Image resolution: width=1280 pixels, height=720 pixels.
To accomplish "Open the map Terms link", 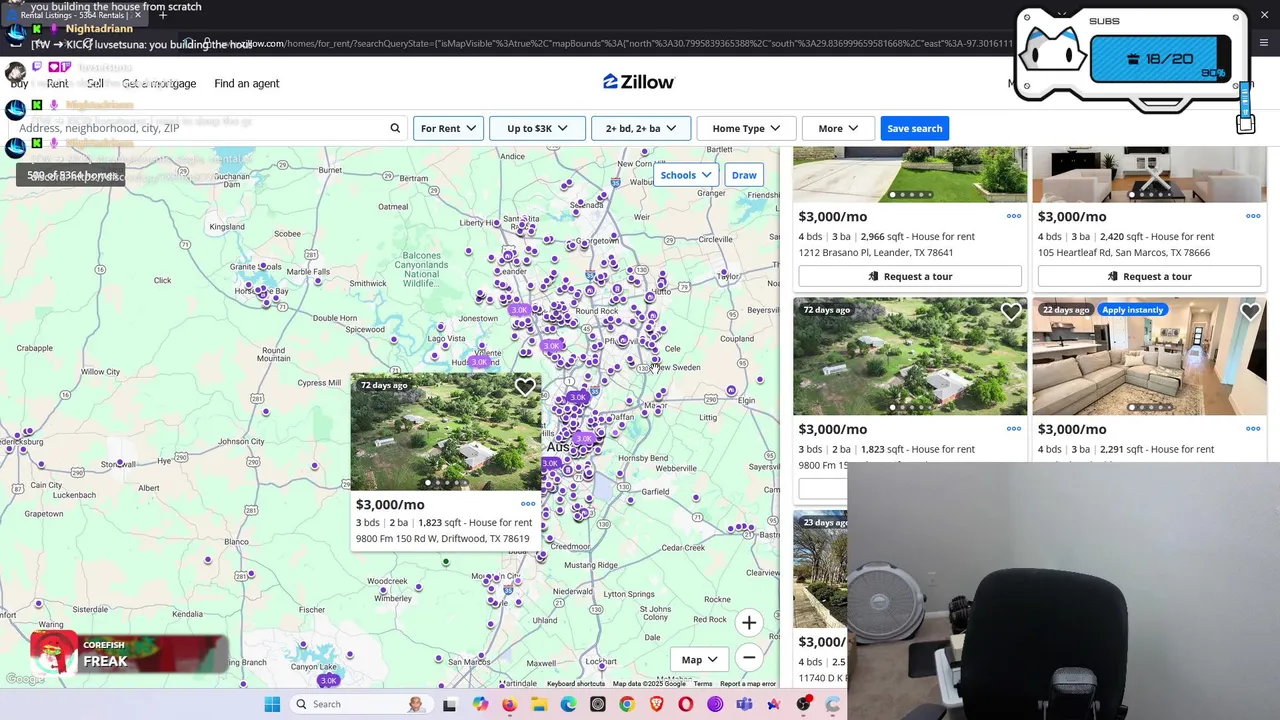I will (703, 684).
